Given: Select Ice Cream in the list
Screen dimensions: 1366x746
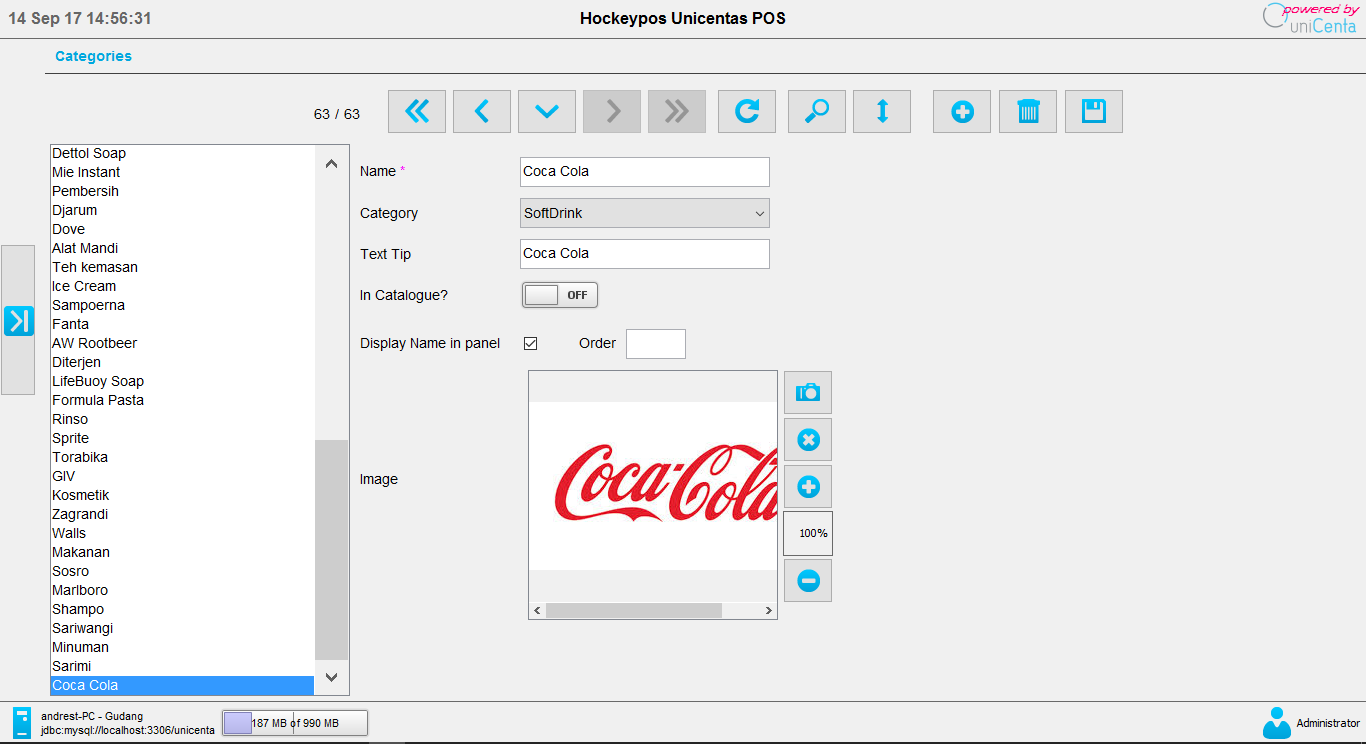Looking at the screenshot, I should pyautogui.click(x=183, y=286).
